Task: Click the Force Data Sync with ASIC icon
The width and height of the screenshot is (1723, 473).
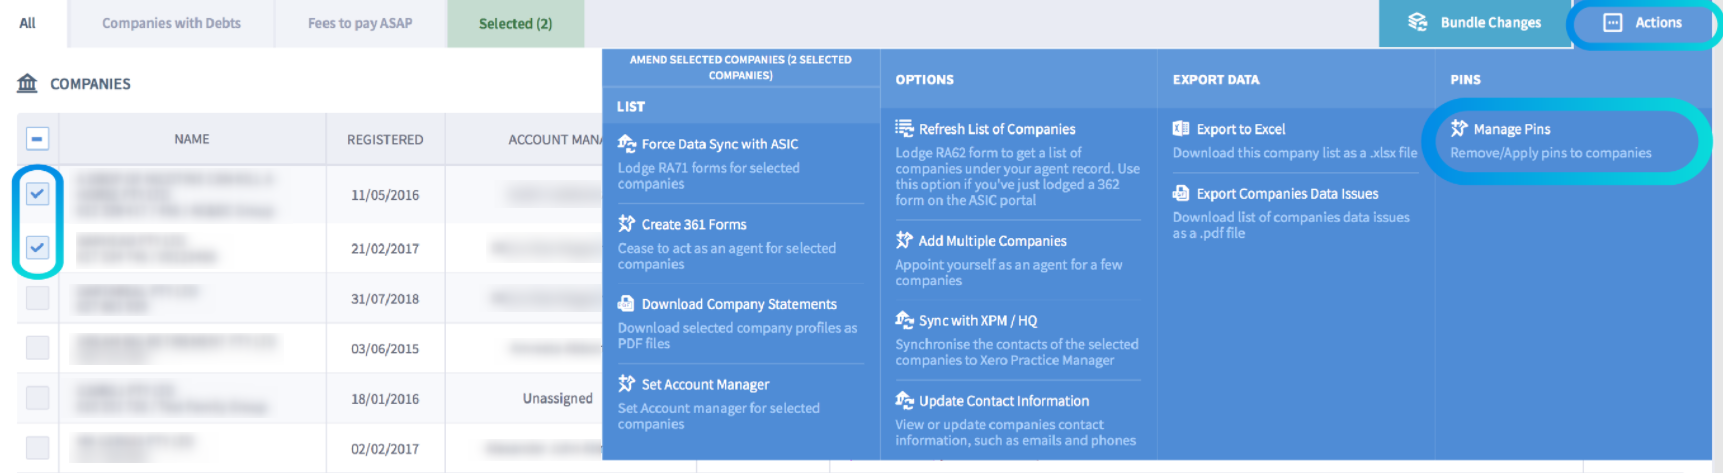Action: [627, 143]
